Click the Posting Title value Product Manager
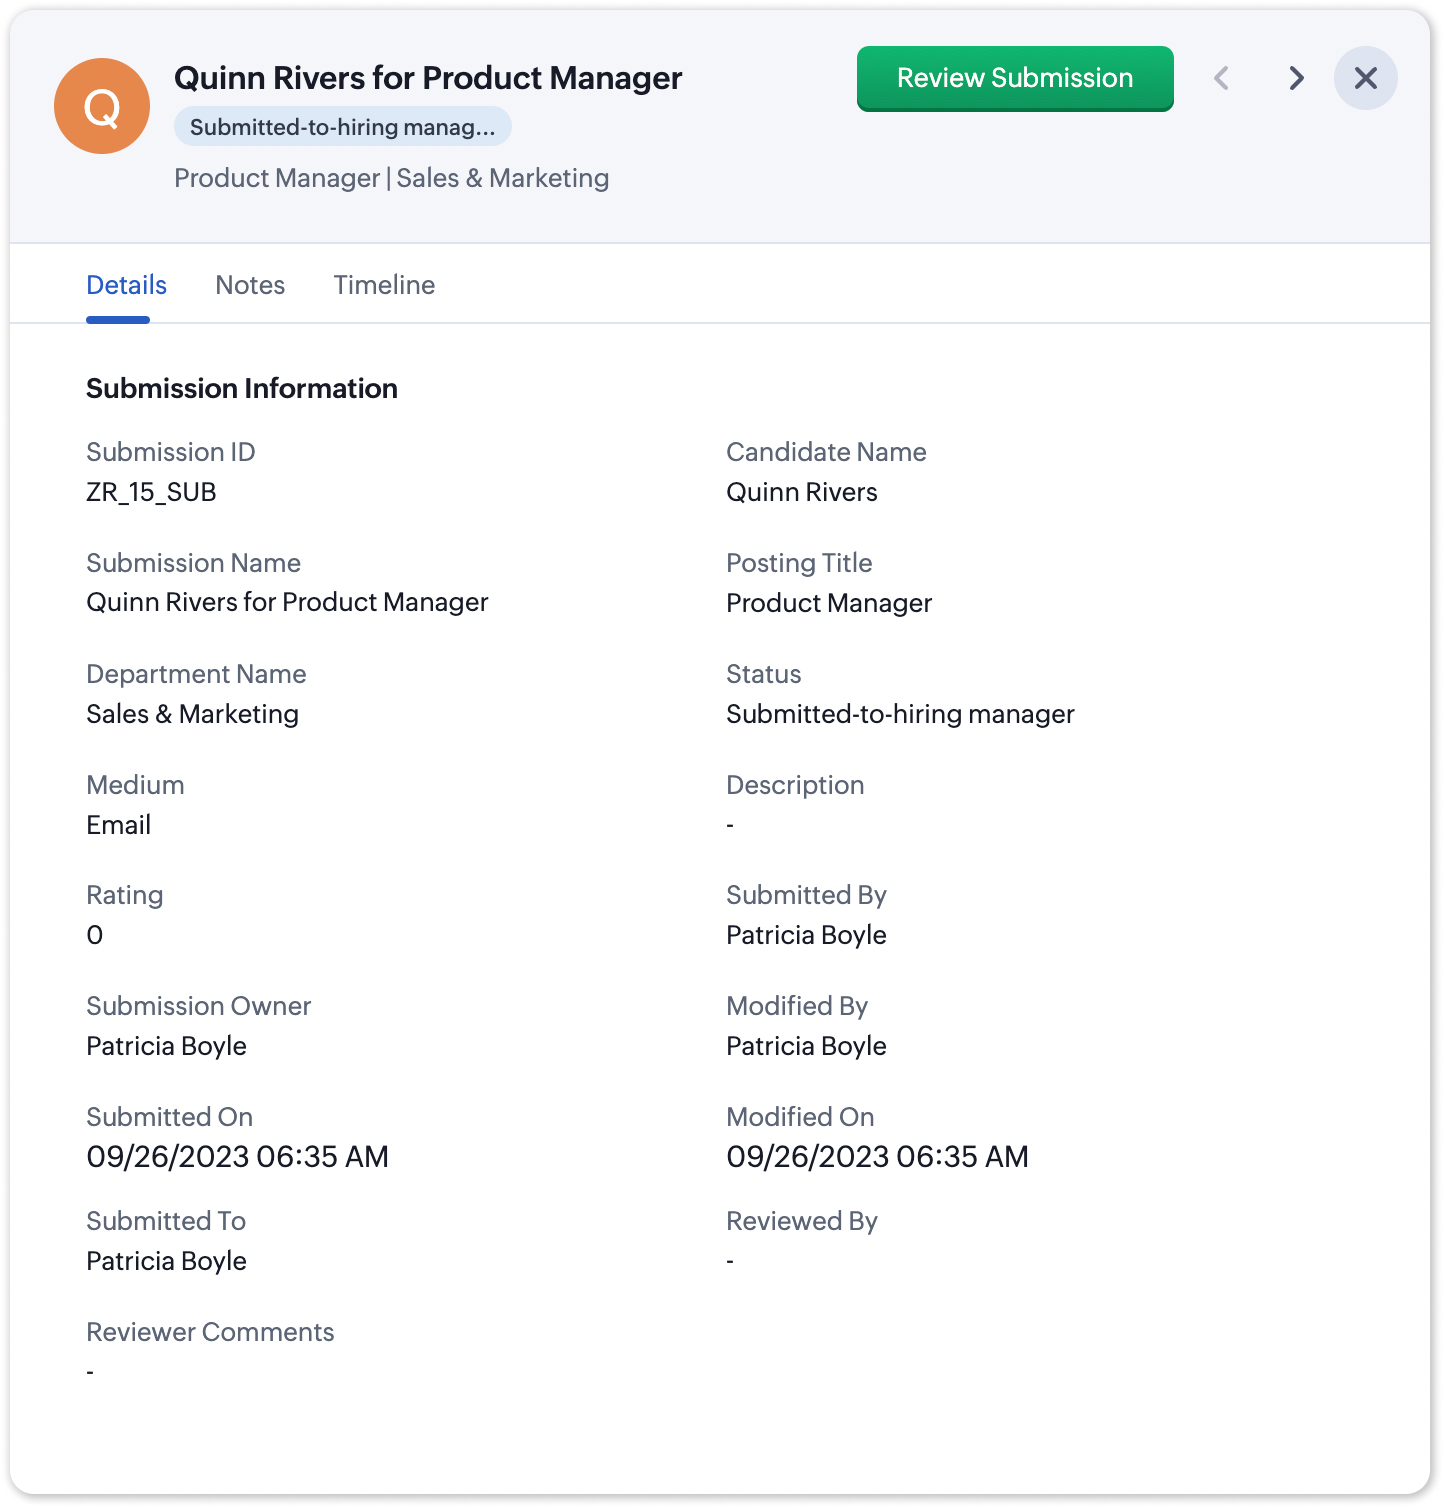1444x1508 pixels. [828, 603]
